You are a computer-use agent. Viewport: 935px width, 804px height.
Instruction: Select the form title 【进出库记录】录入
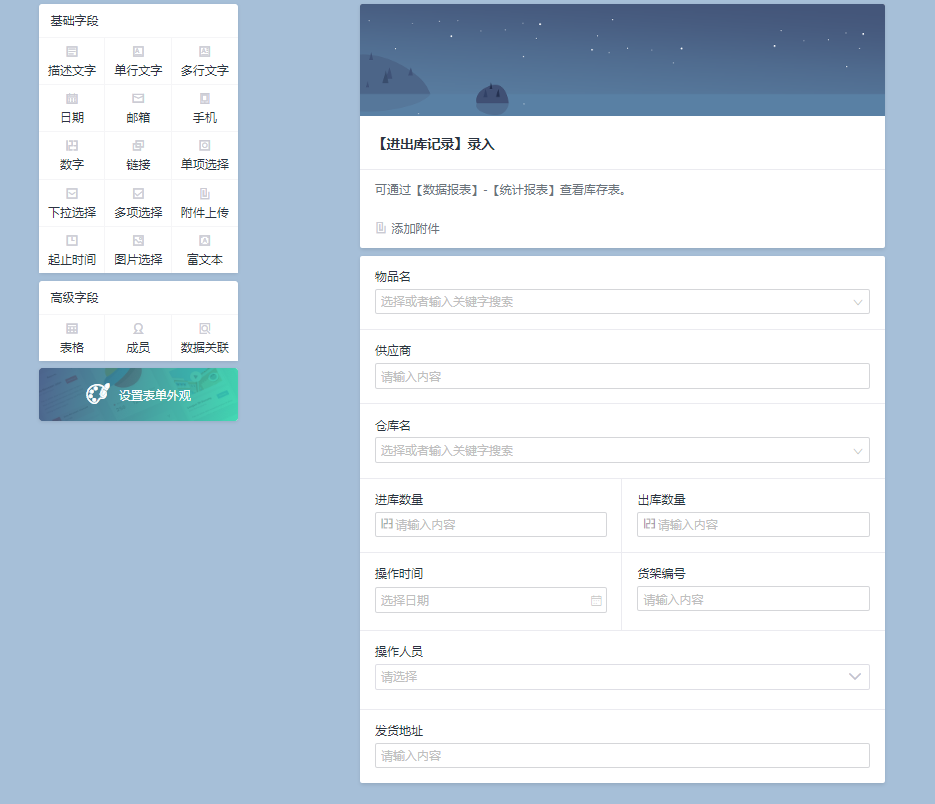click(x=435, y=144)
